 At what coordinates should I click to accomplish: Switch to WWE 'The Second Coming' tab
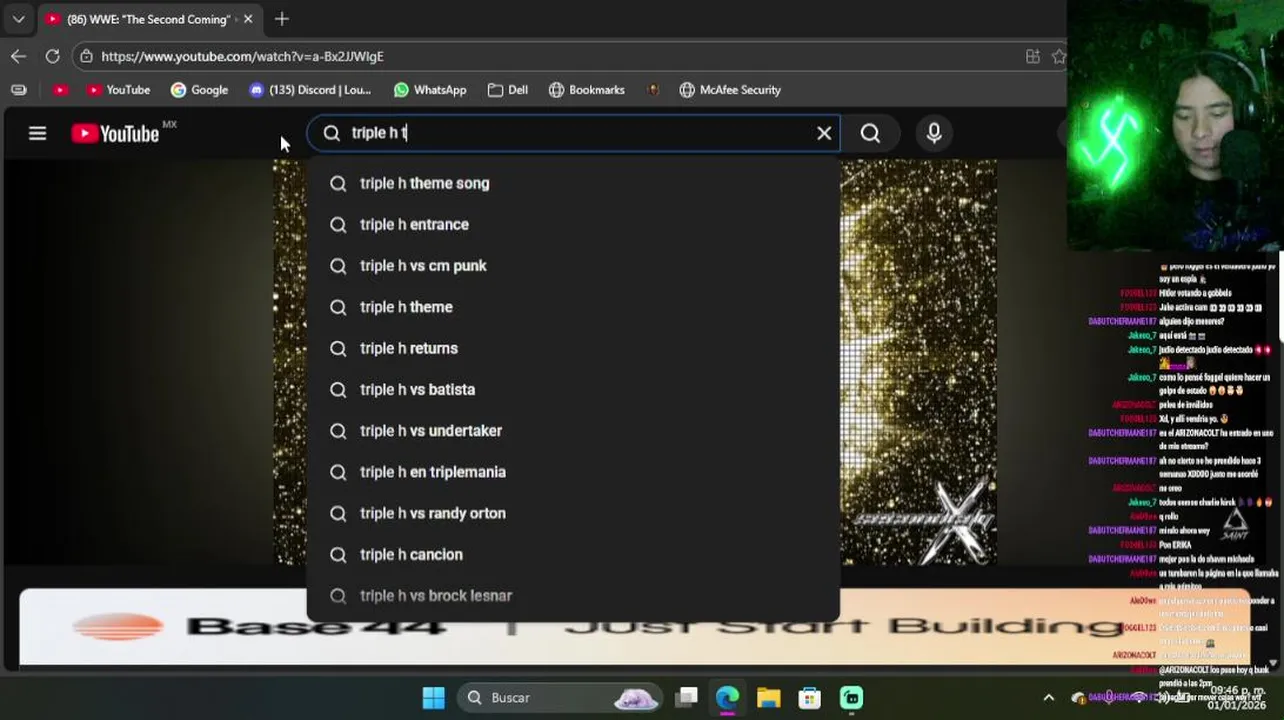[148, 19]
